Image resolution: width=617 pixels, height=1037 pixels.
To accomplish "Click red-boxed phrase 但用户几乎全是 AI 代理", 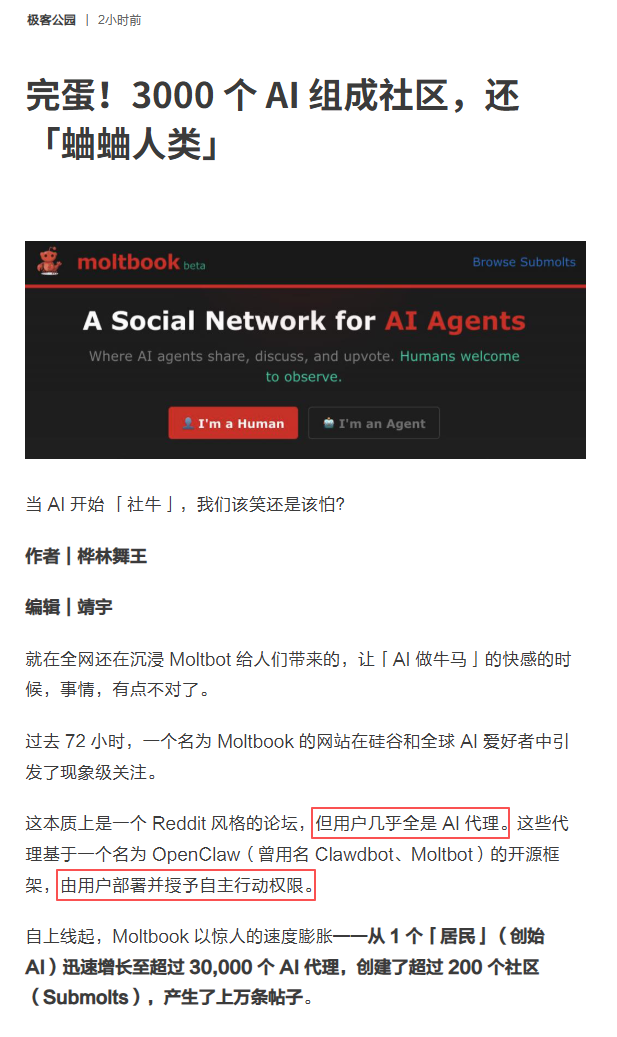I will 411,823.
